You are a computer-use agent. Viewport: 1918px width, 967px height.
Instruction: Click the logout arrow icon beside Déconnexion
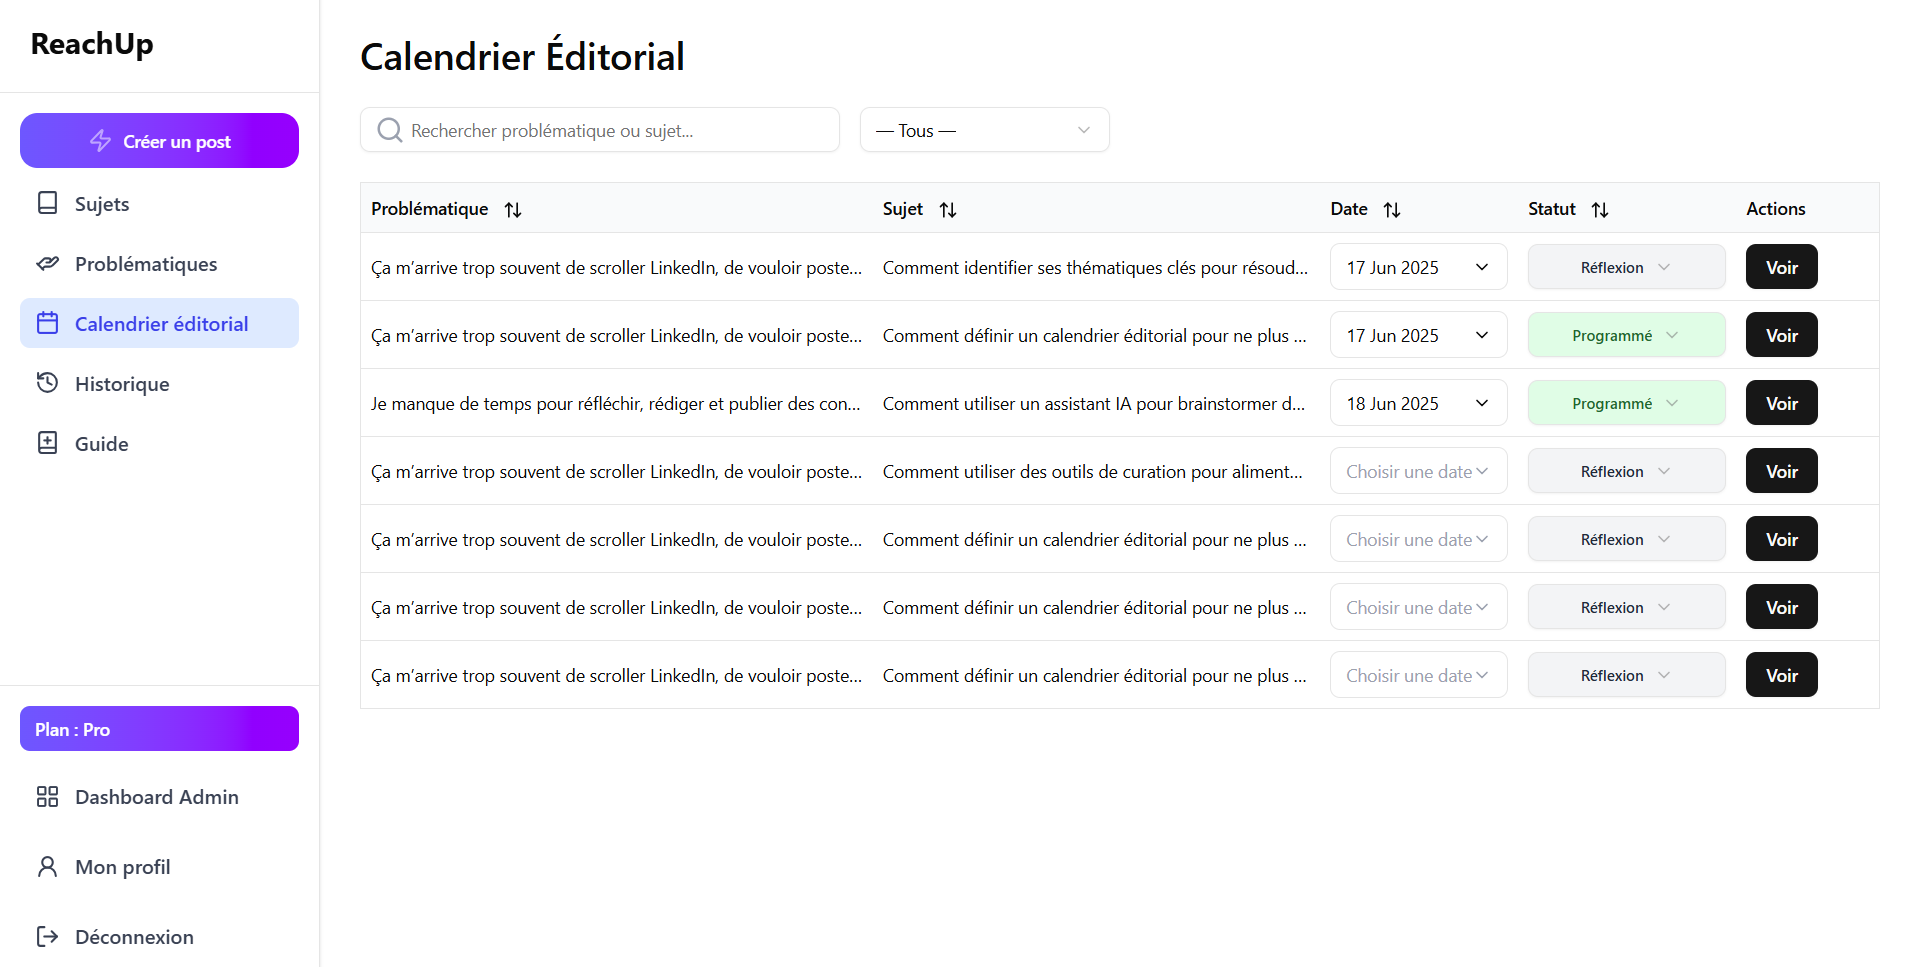(47, 936)
